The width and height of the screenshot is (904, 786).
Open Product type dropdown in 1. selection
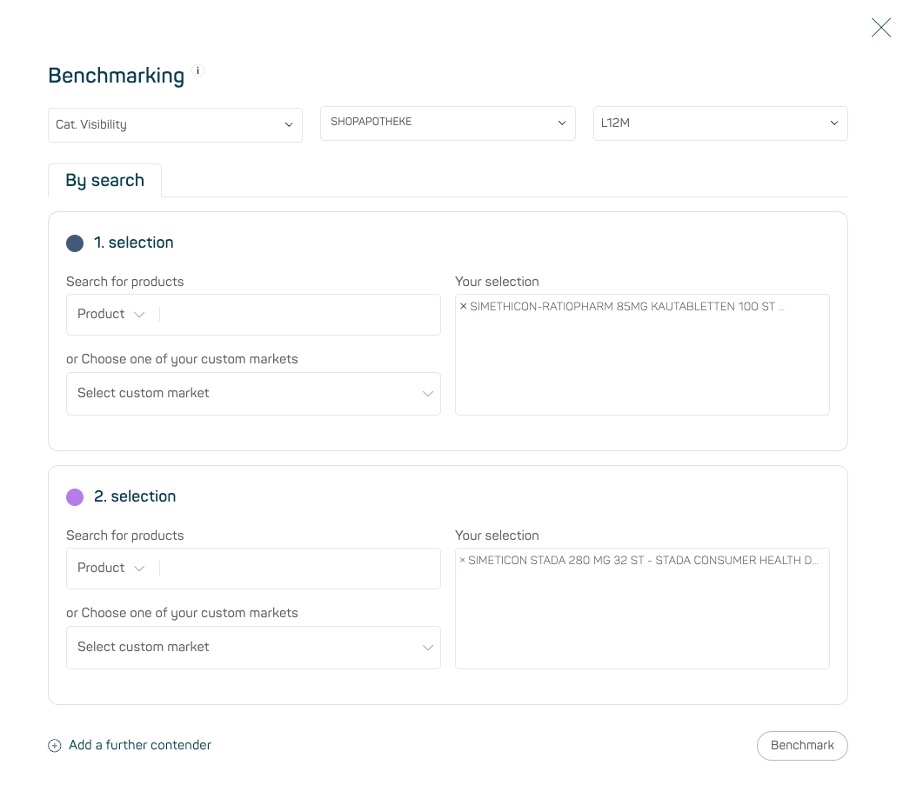click(x=111, y=314)
